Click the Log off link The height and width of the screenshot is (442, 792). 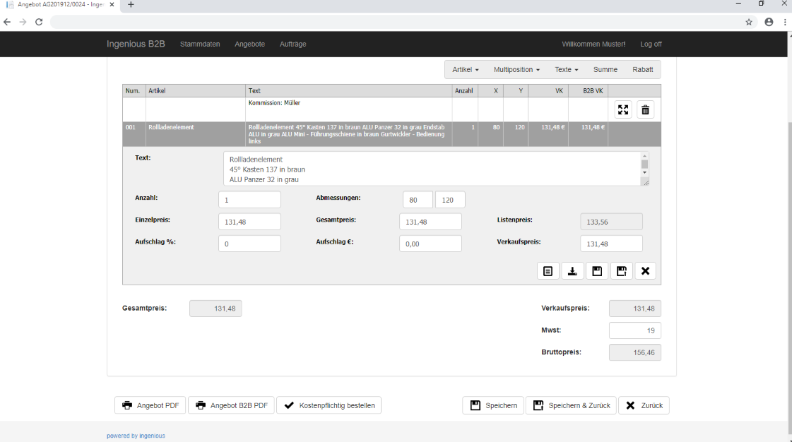(x=651, y=44)
